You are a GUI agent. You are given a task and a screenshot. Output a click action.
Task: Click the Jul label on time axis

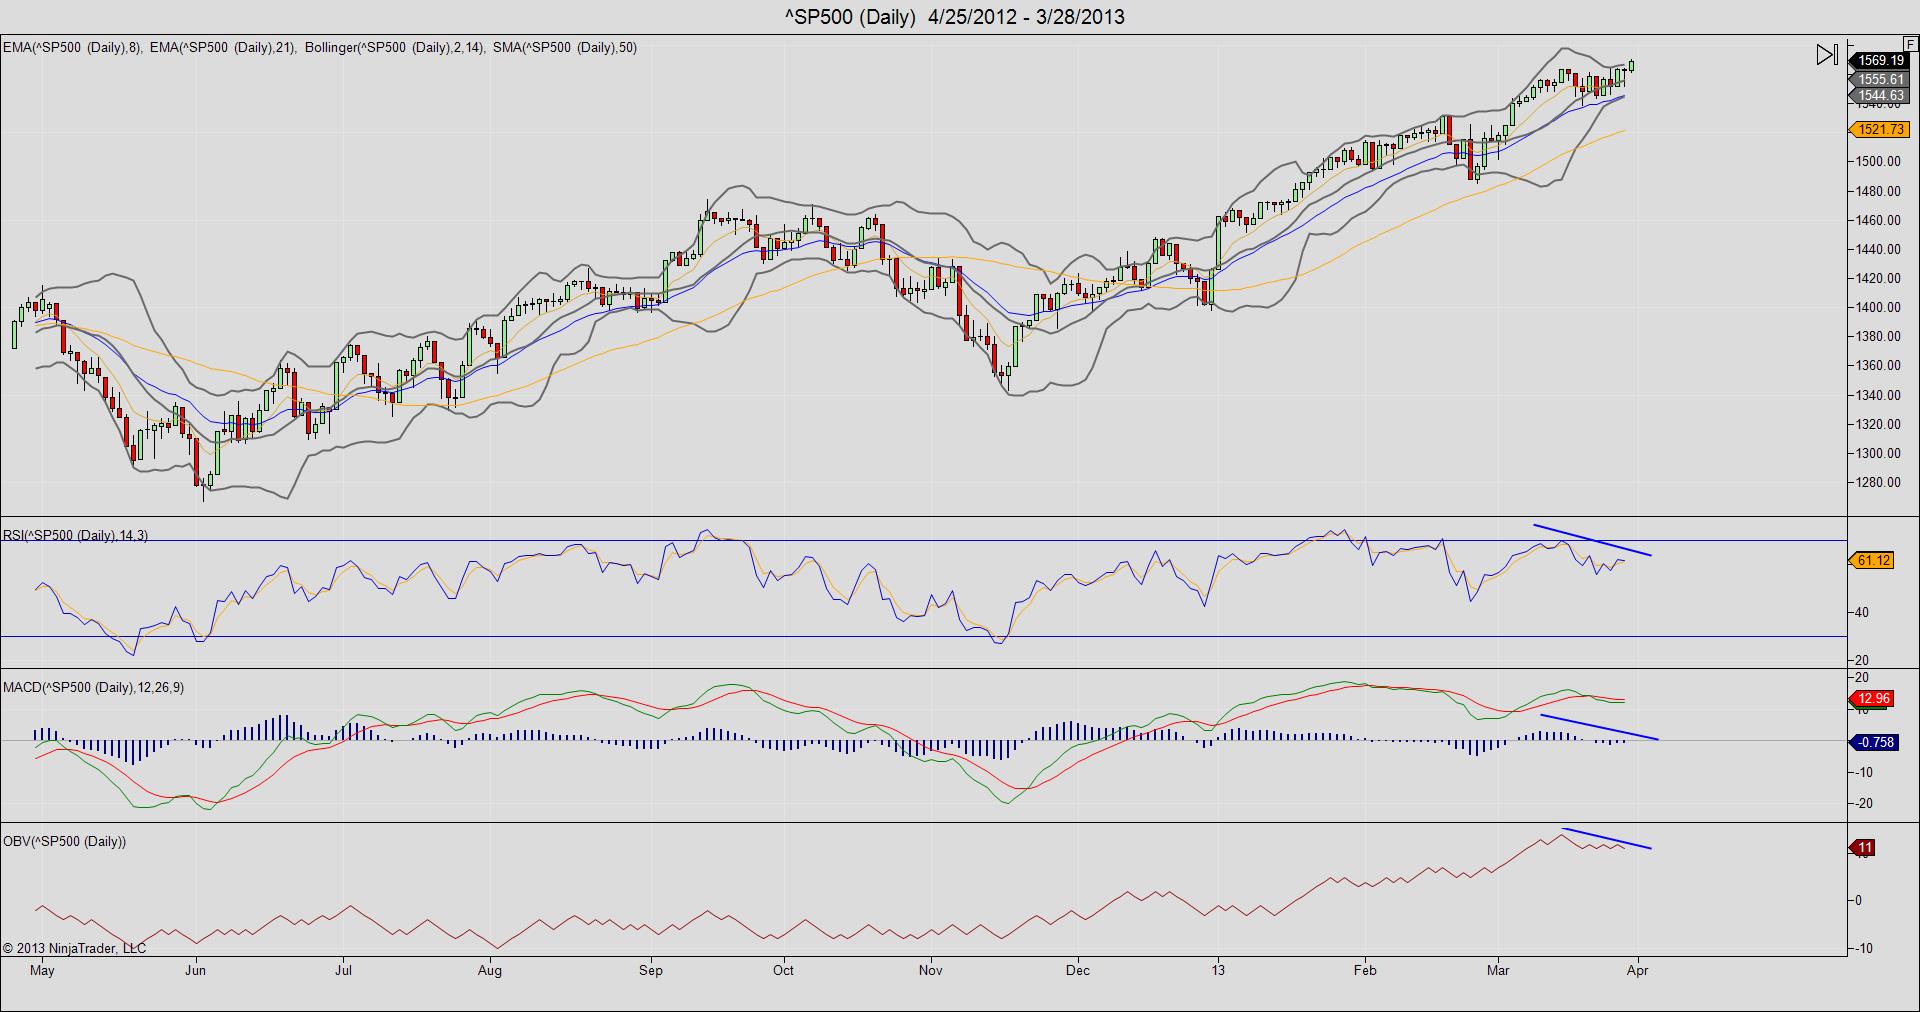(343, 970)
